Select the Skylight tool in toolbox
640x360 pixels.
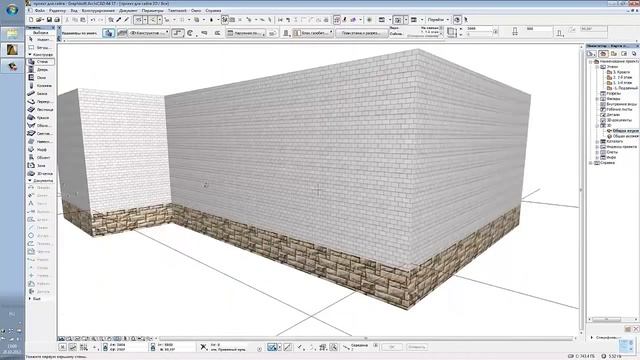40,133
